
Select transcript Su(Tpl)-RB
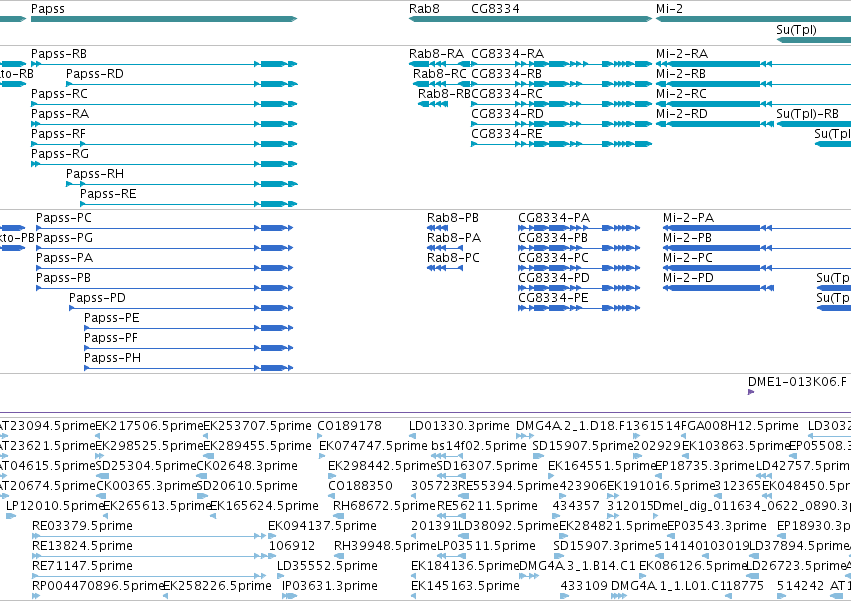(807, 114)
